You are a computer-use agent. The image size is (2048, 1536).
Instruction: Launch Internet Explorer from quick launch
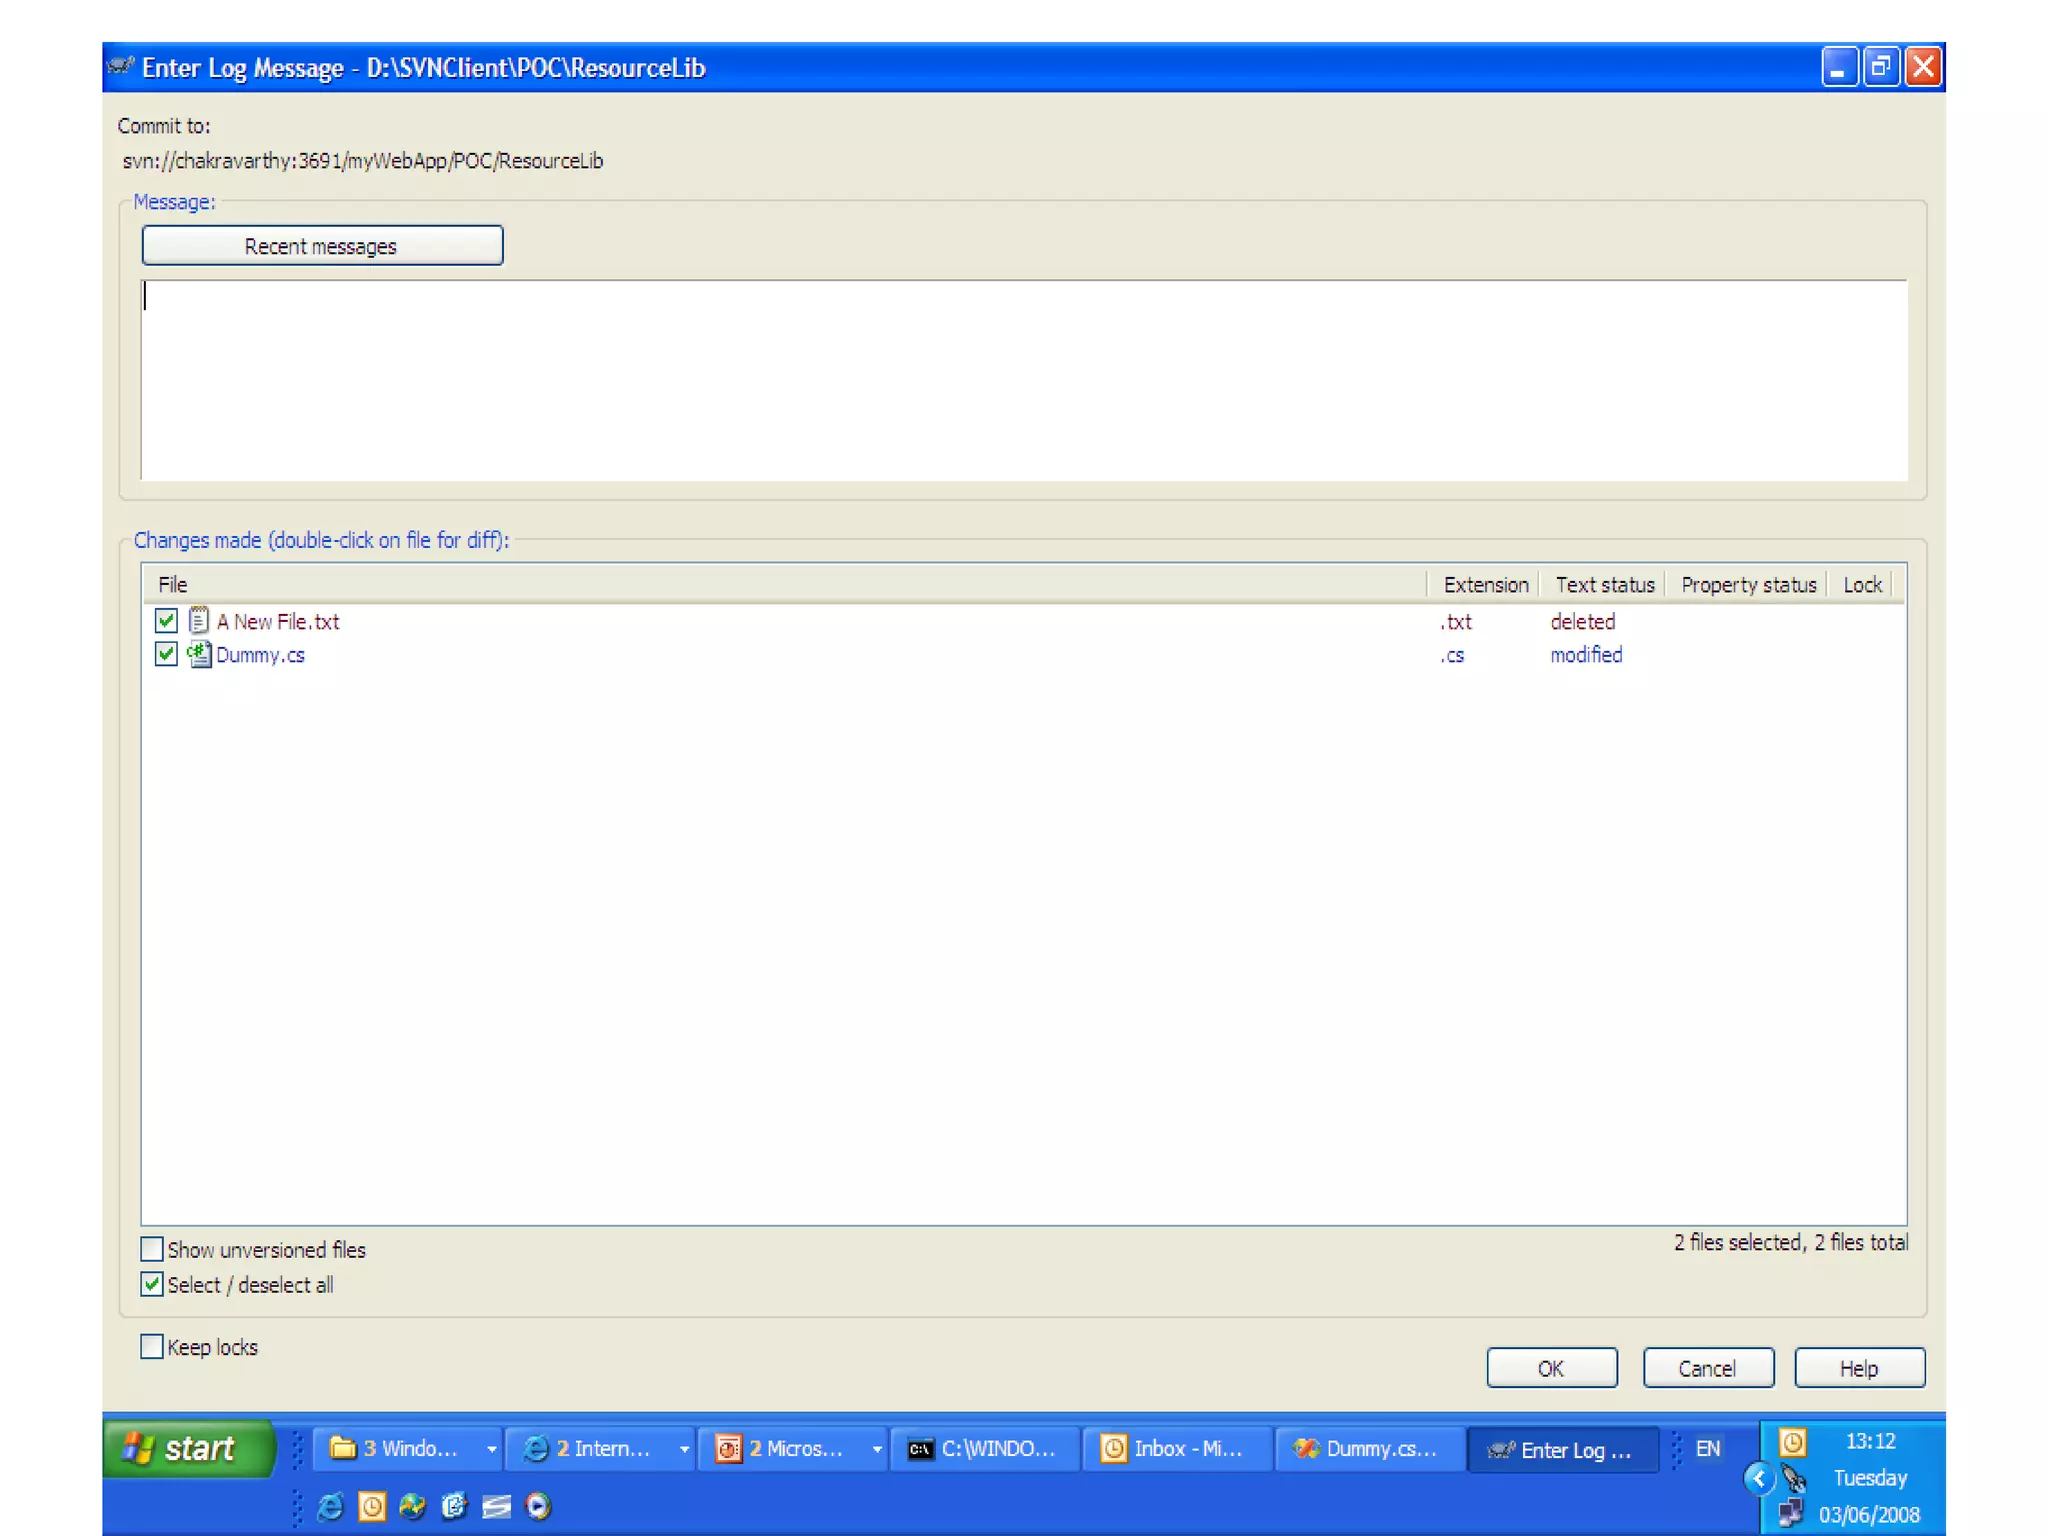330,1506
